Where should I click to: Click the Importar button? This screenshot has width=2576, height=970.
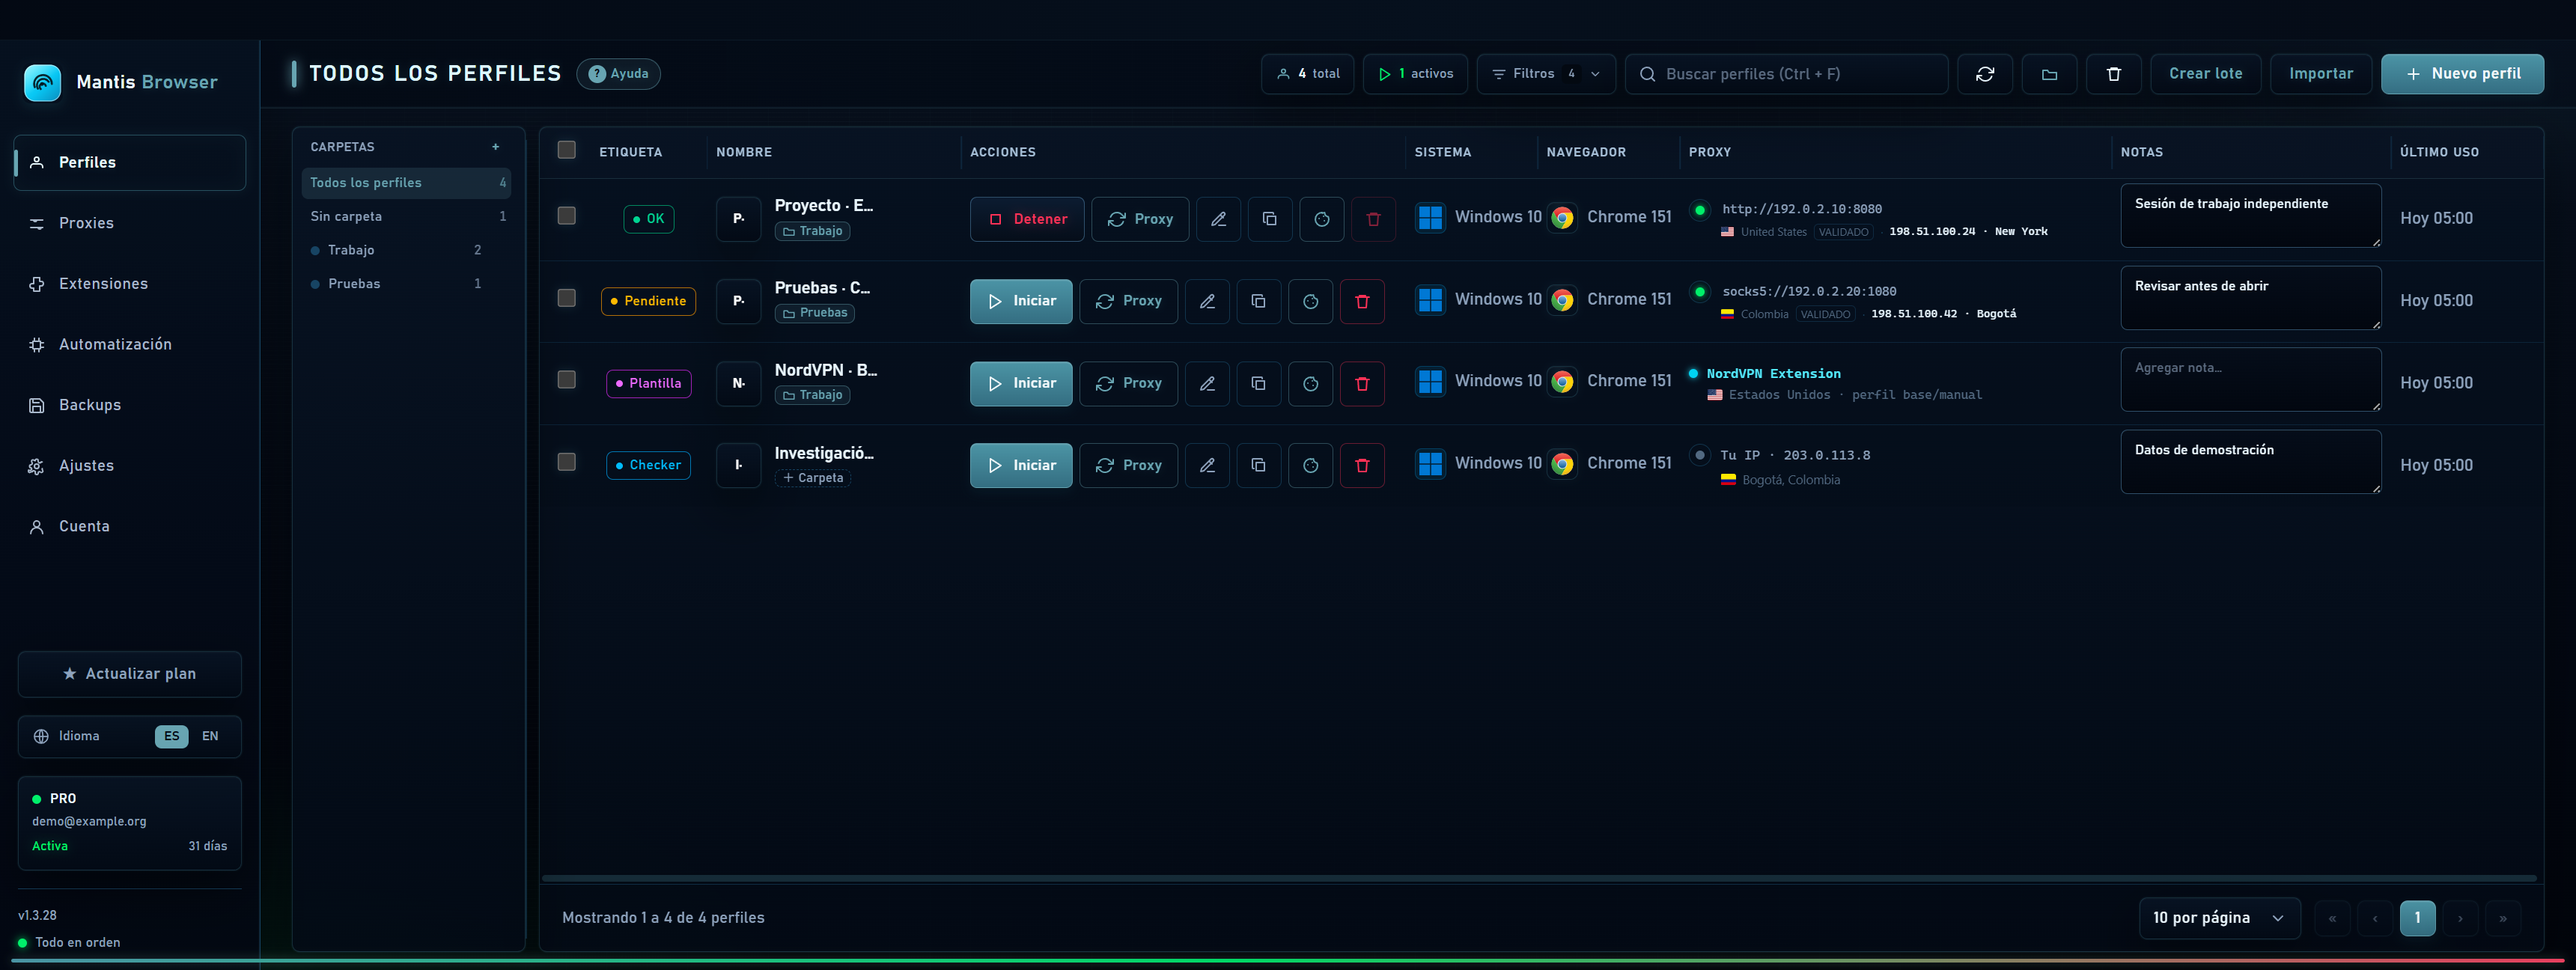(x=2321, y=74)
